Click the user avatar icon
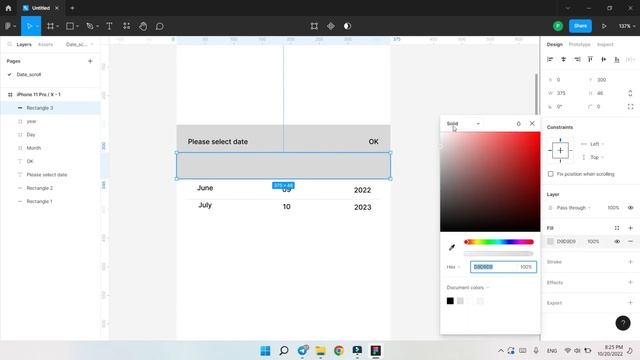Screen dimensions: 640x360 (x=558, y=26)
